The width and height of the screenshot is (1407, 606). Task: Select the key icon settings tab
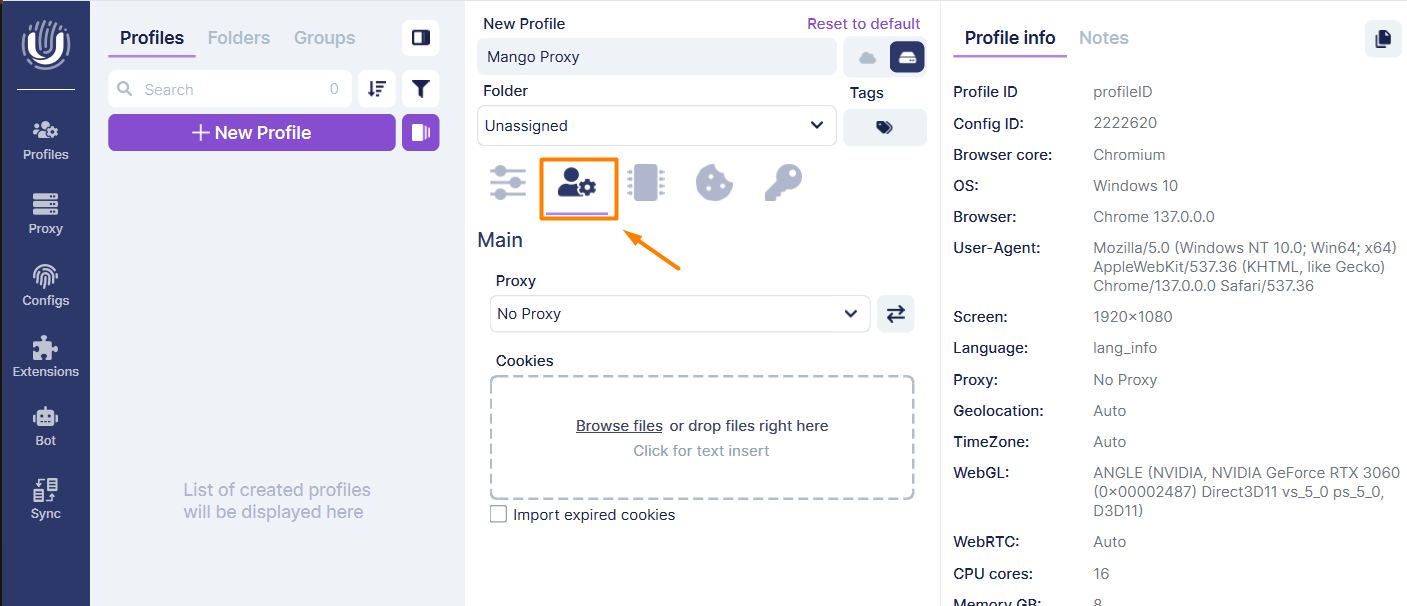point(783,183)
